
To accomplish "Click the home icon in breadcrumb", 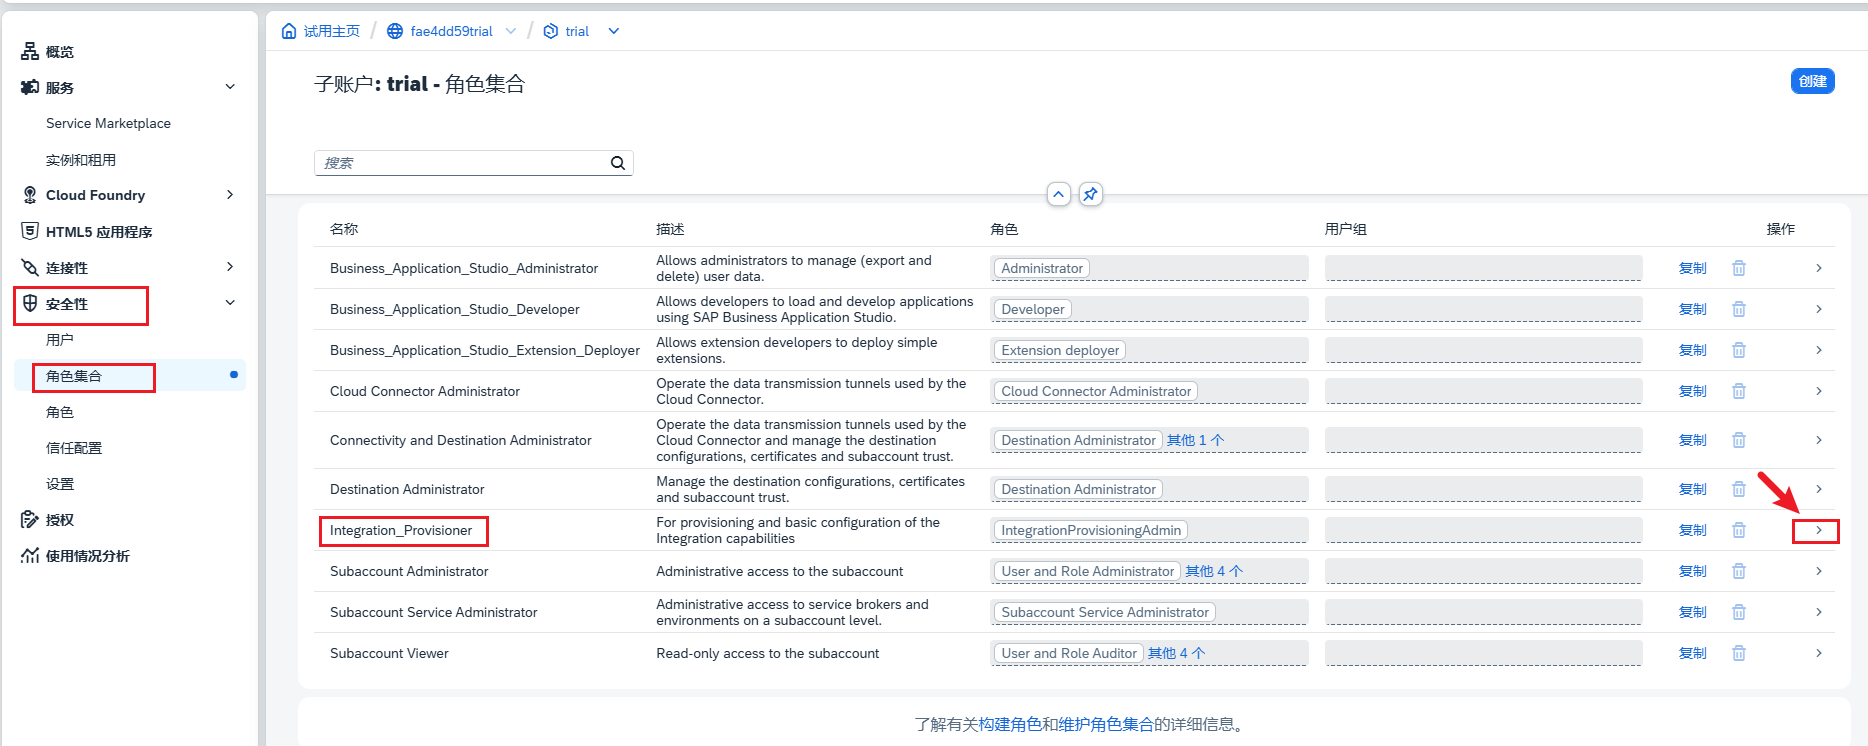I will click(289, 31).
